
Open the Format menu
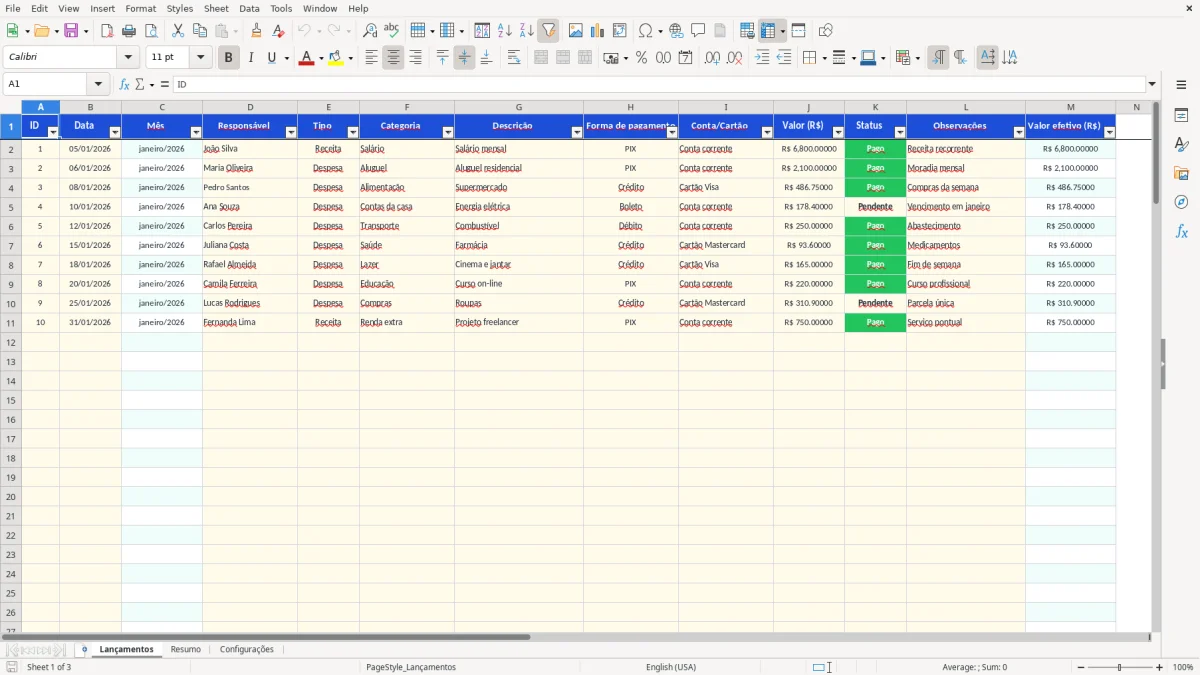140,8
